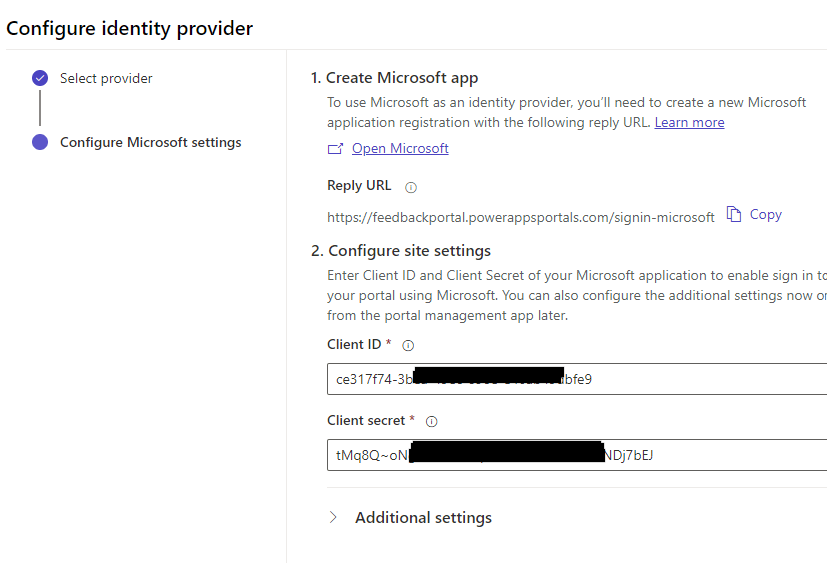The image size is (827, 563).
Task: Go back to the Select provider step
Action: 106,78
